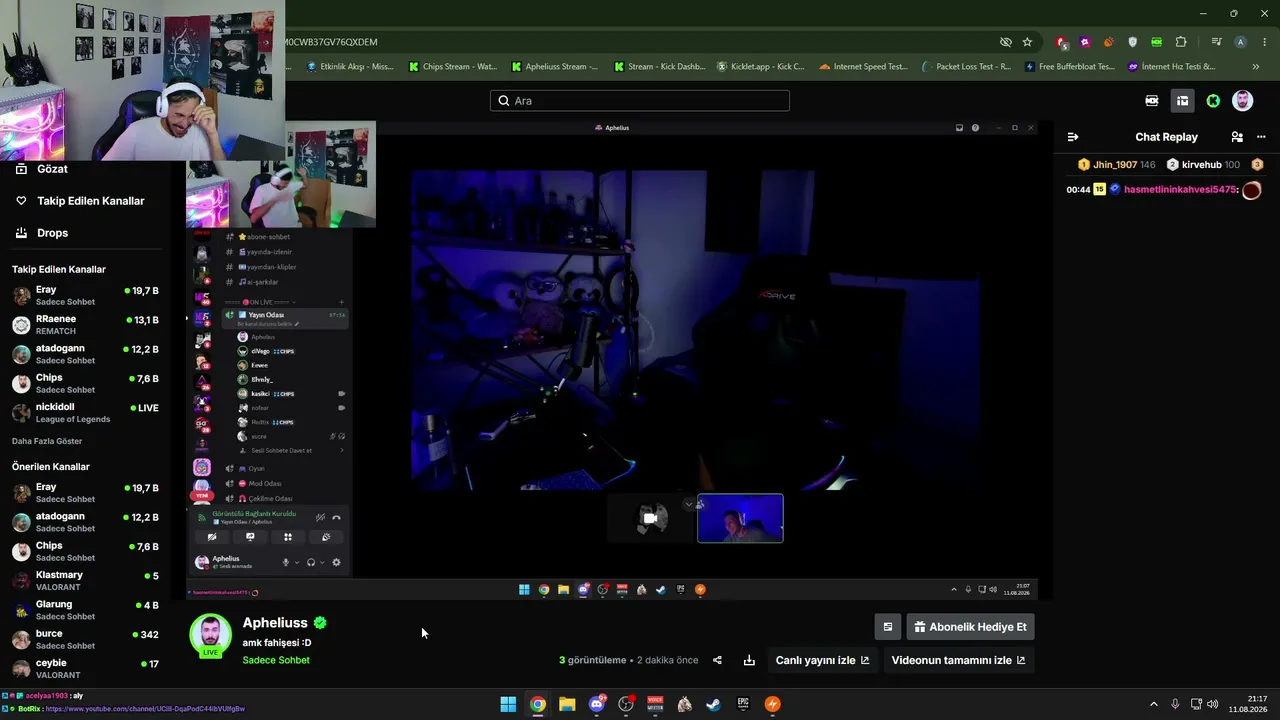The width and height of the screenshot is (1280, 720).
Task: Open RRaenee channel in followed list
Action: pos(85,325)
